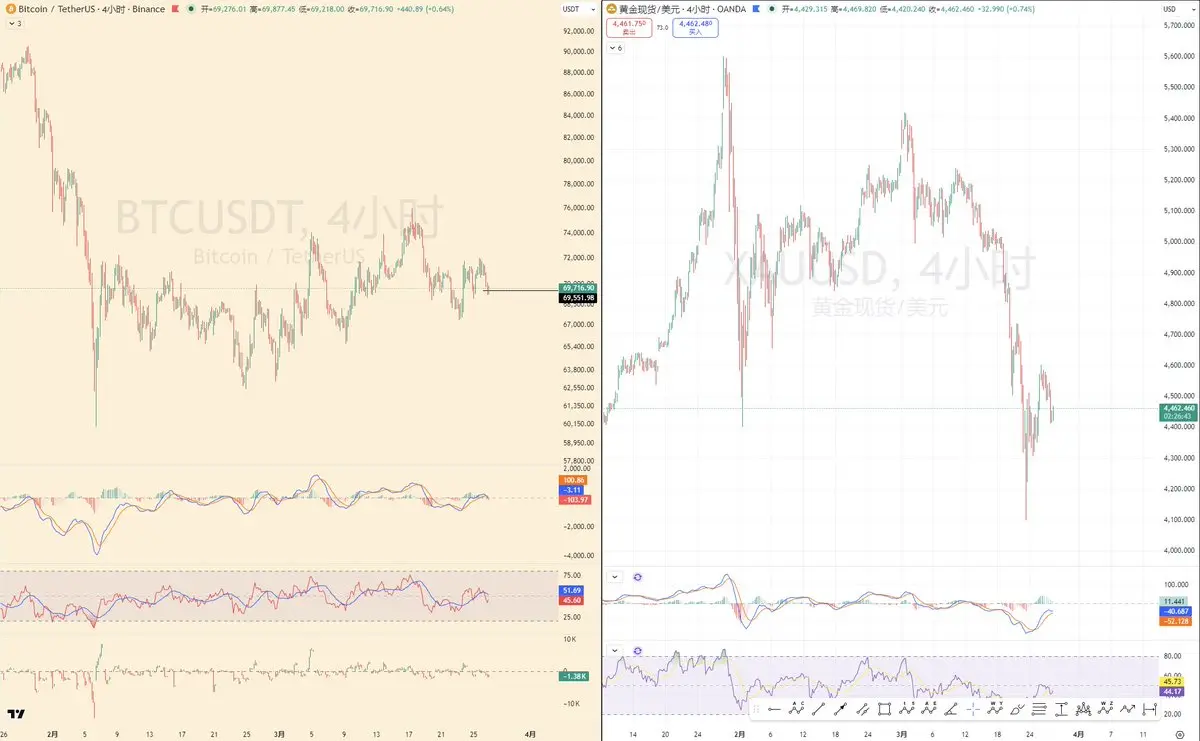
Task: Click the 4,461.75 sell button
Action: pyautogui.click(x=628, y=30)
